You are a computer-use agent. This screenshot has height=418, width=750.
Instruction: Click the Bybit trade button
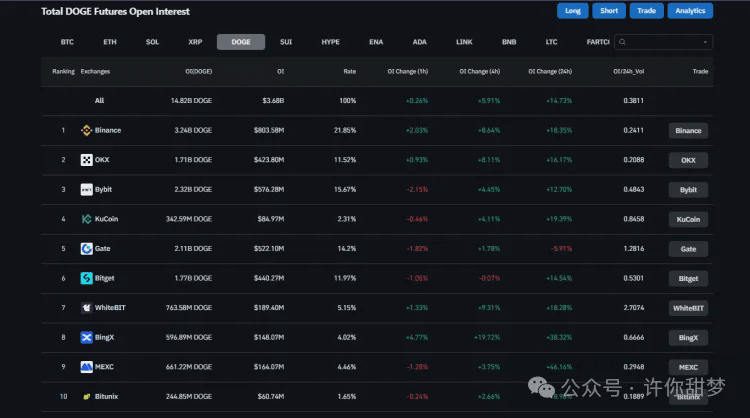click(x=688, y=190)
